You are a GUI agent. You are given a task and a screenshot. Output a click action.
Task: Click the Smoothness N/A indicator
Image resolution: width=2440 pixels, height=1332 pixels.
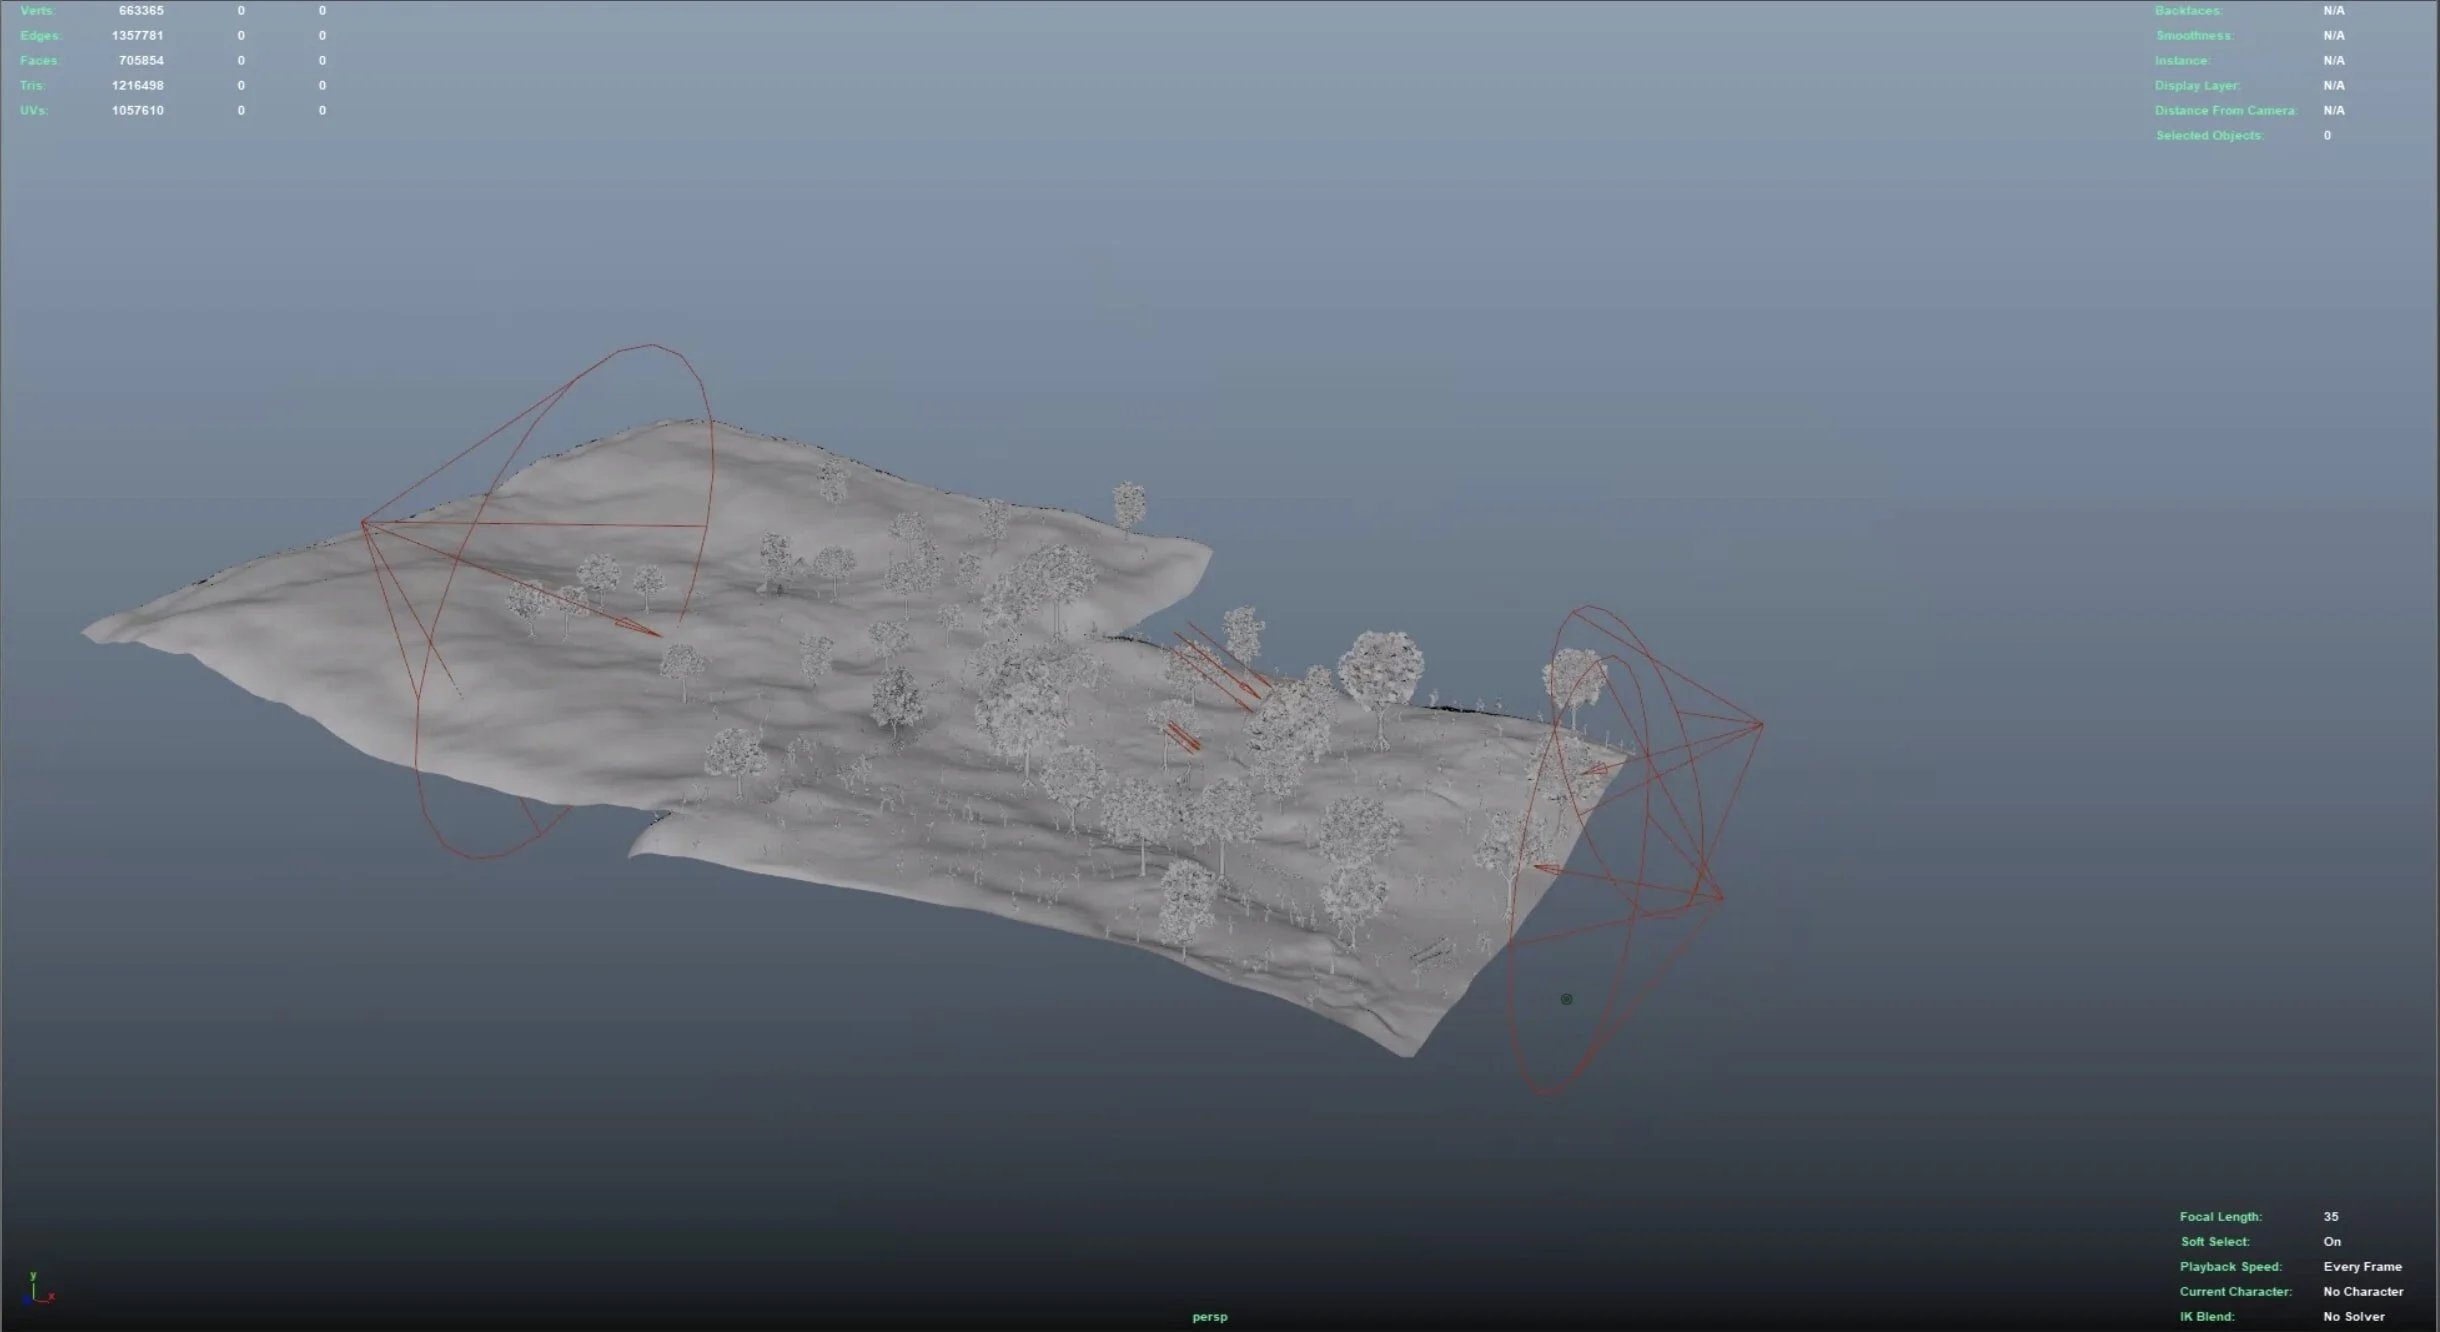click(2333, 35)
